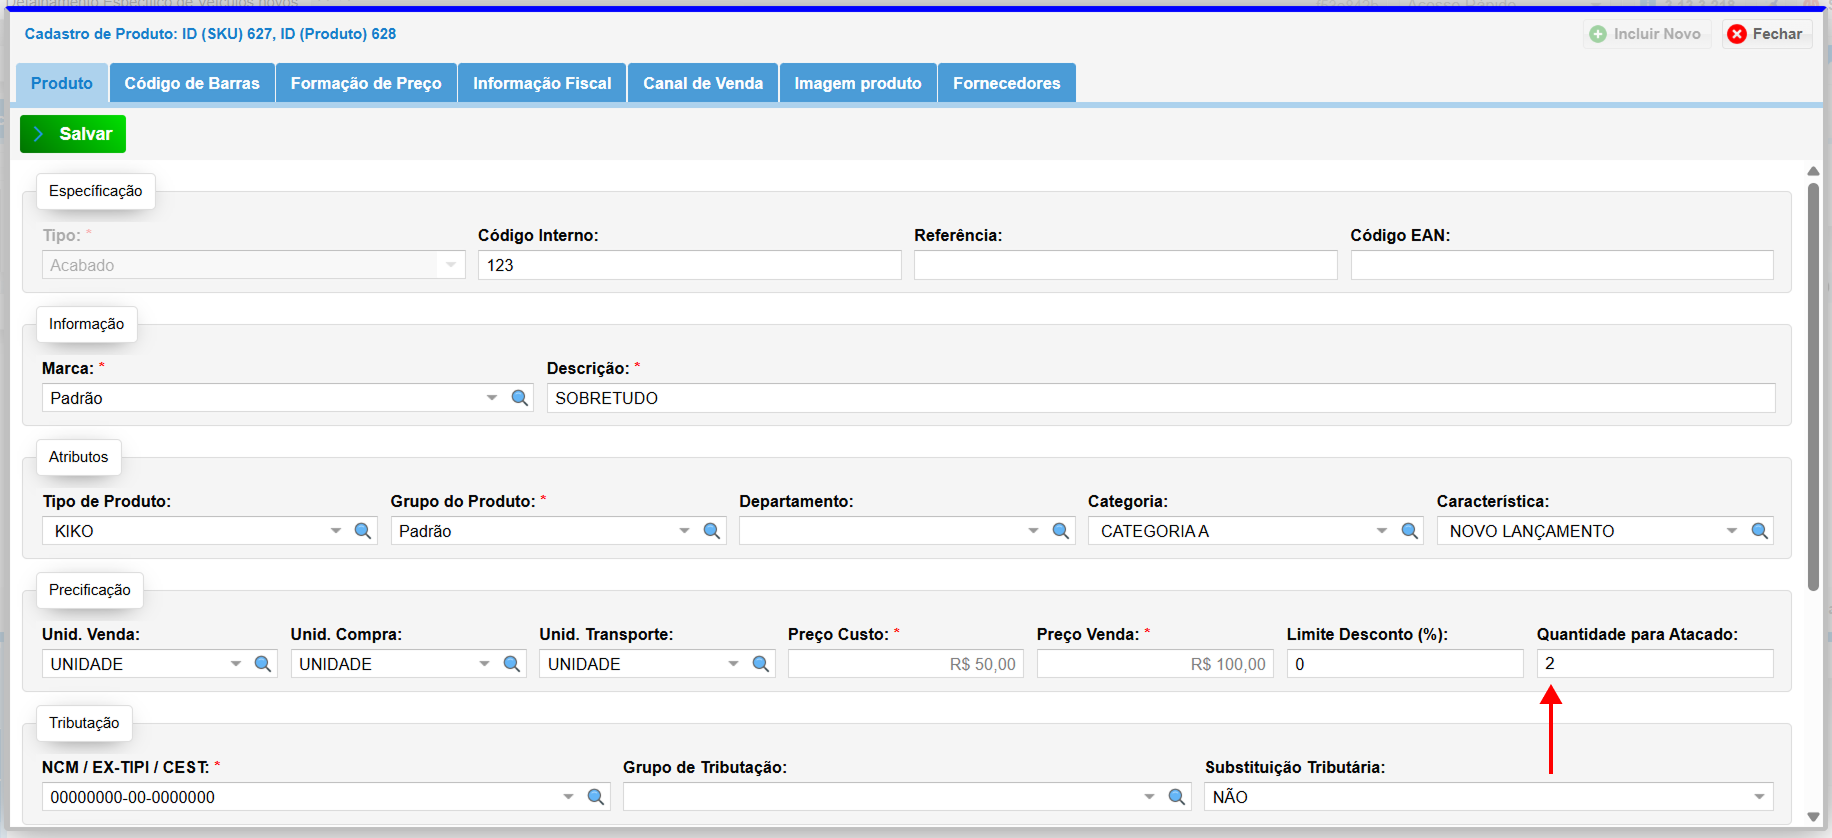The image size is (1832, 838).
Task: Click the Categoria search magnifier
Action: 1410,531
